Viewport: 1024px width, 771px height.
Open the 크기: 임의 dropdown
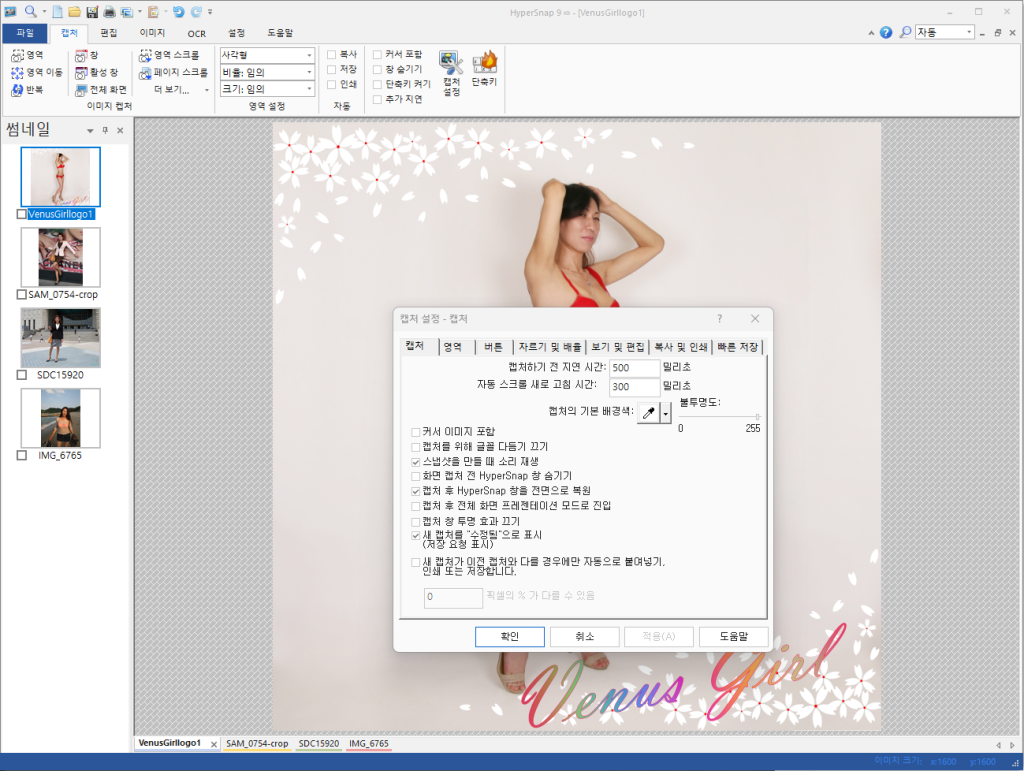click(309, 89)
